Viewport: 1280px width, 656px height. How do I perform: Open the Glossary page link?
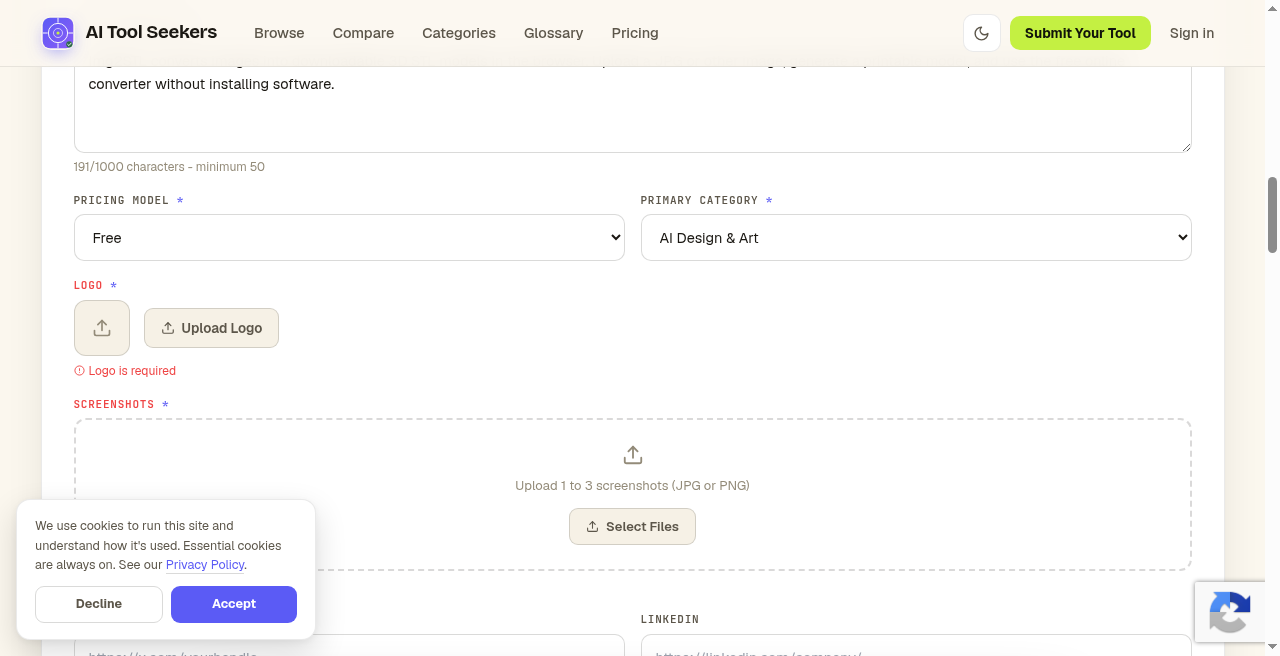(x=553, y=33)
